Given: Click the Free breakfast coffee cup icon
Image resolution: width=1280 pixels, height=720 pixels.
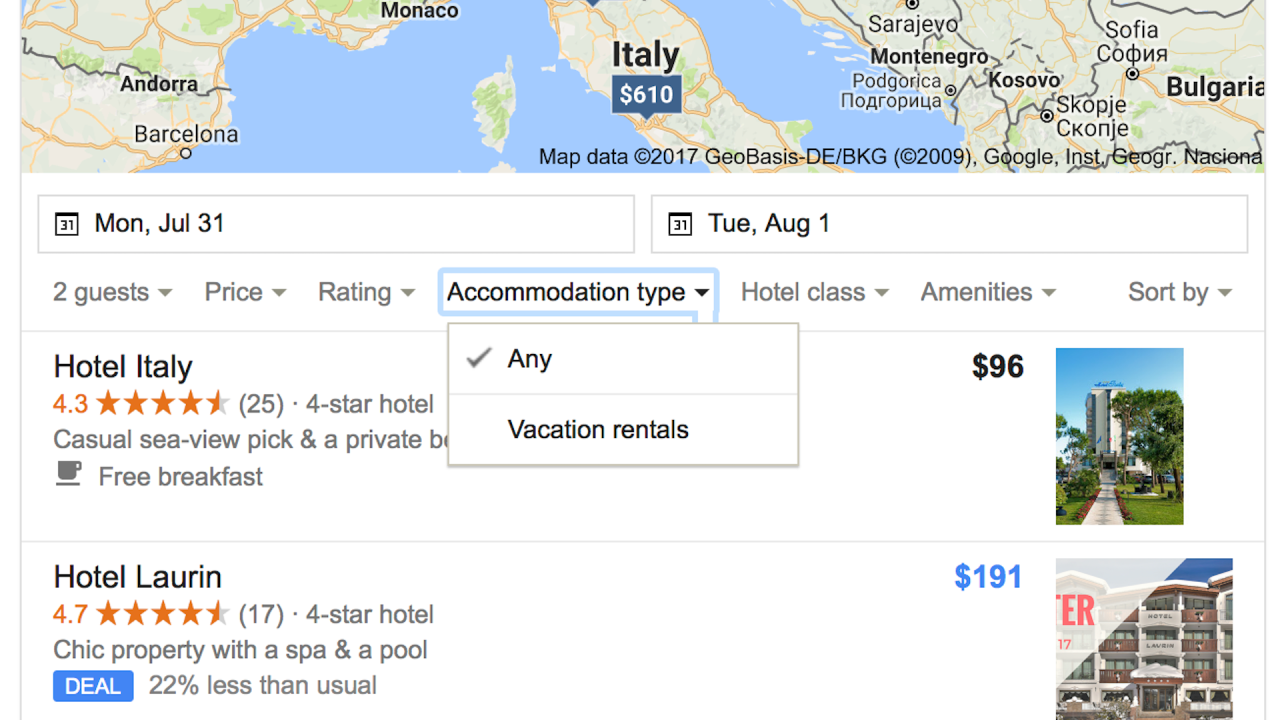Looking at the screenshot, I should [x=68, y=474].
